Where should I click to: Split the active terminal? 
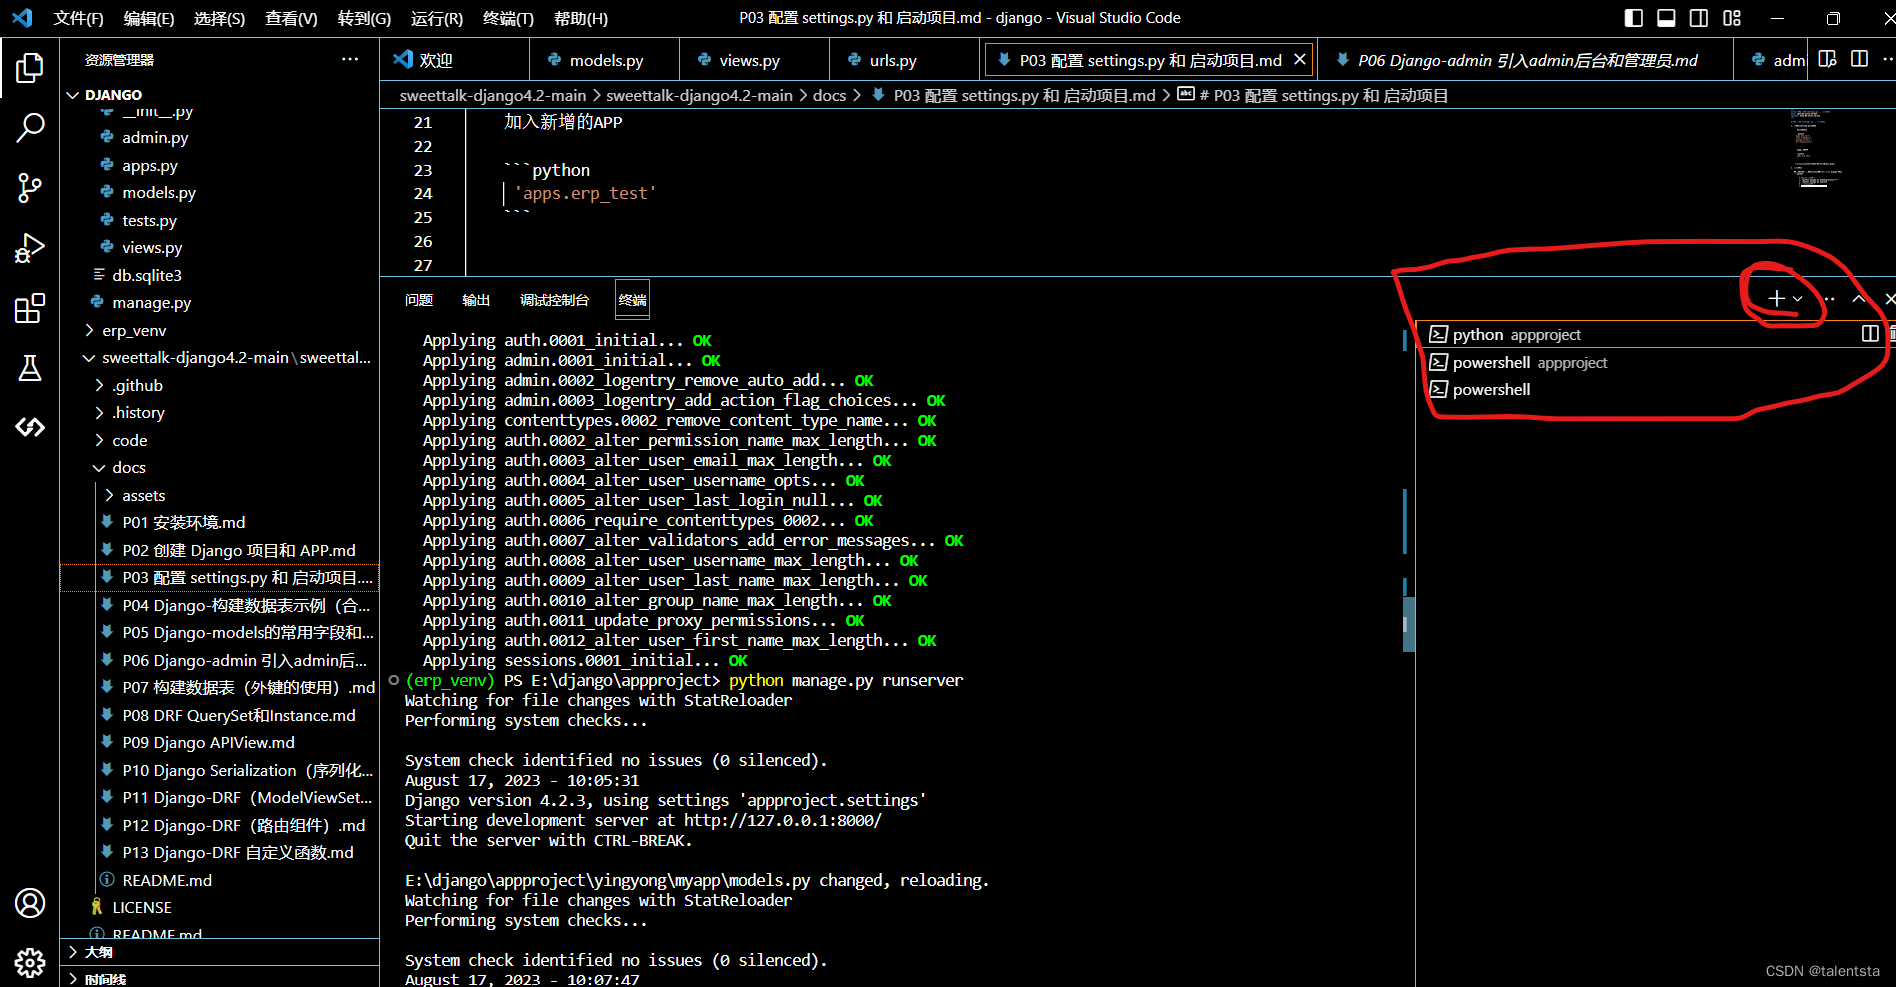click(1869, 334)
